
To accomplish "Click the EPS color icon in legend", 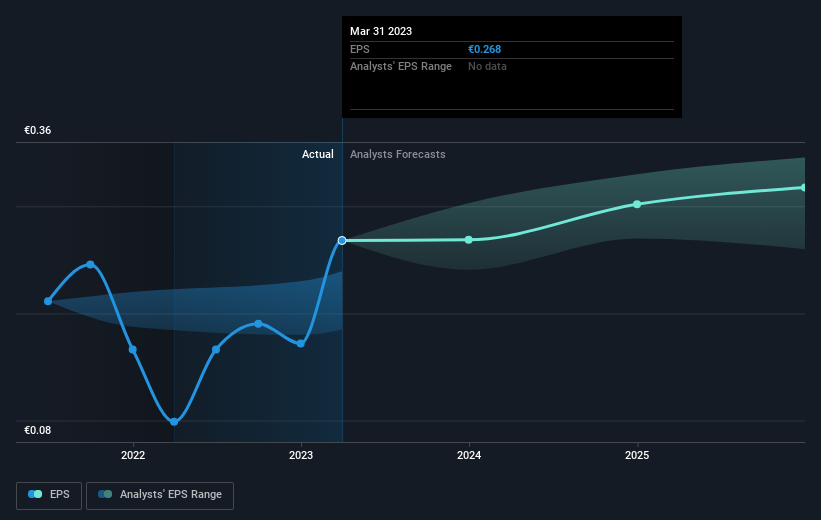I will [x=35, y=494].
